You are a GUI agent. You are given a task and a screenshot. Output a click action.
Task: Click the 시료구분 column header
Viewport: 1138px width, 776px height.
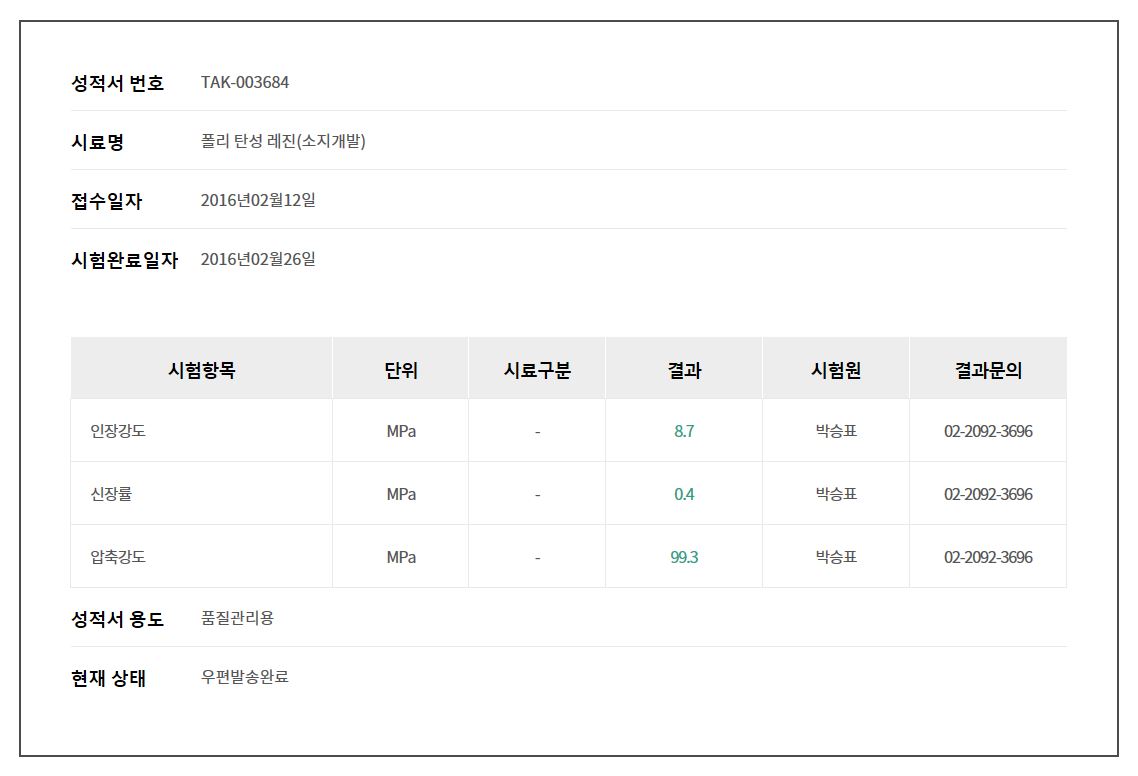pos(537,370)
